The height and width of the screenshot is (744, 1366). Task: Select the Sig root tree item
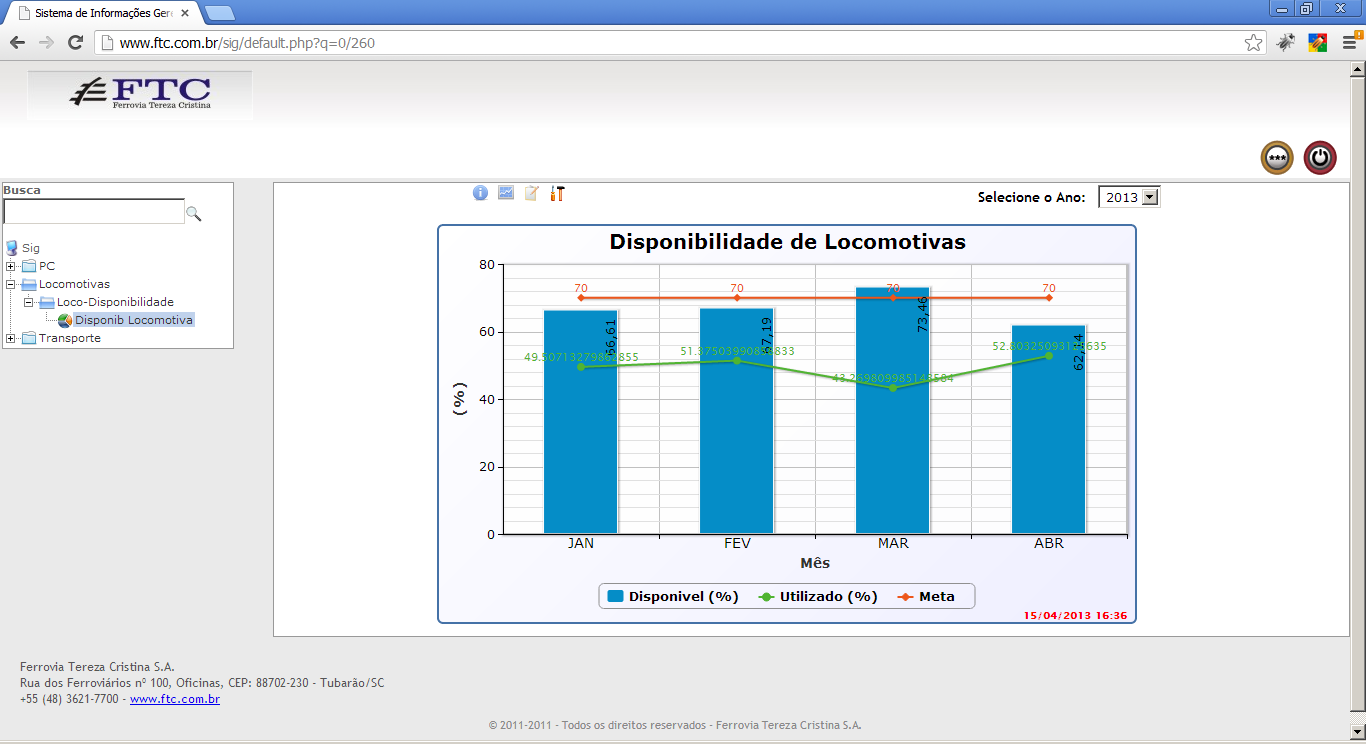pyautogui.click(x=31, y=248)
